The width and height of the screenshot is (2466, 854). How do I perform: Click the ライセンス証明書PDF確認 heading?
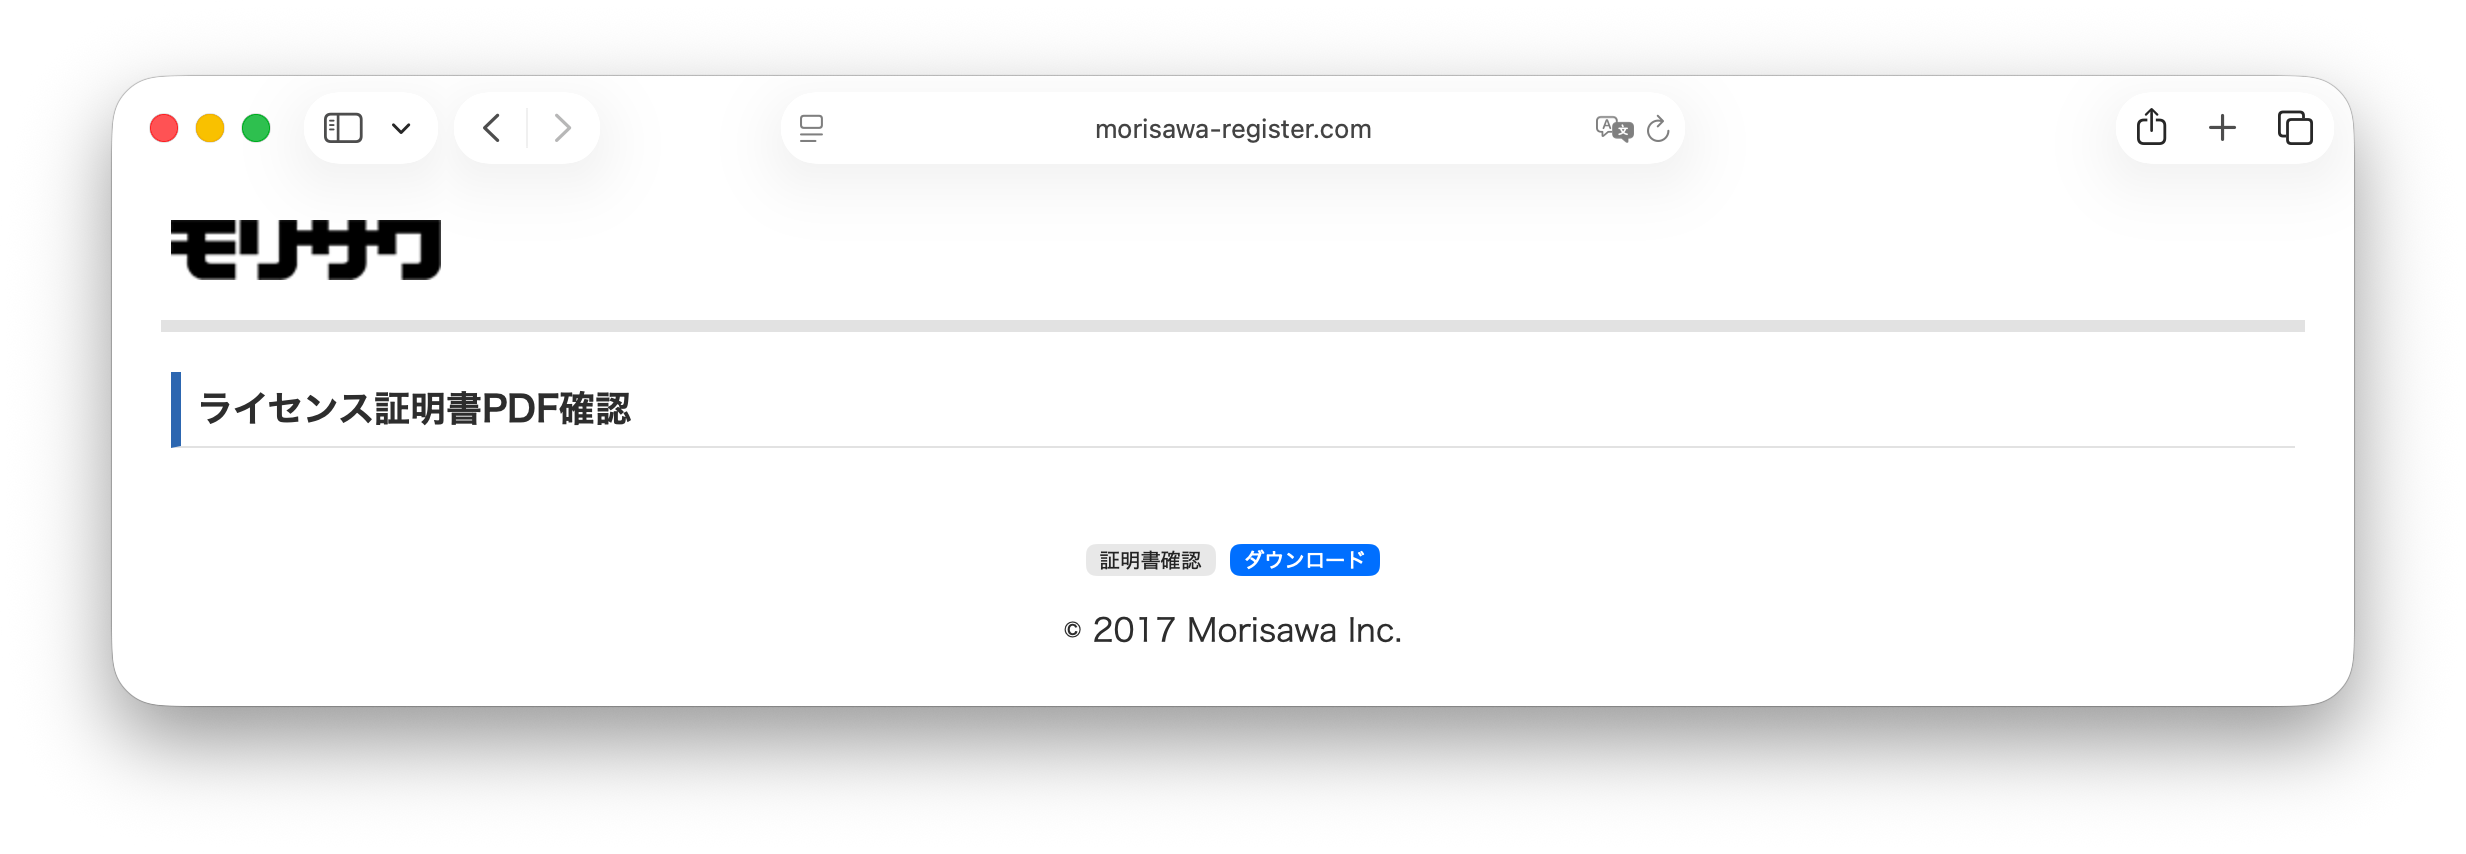(415, 409)
